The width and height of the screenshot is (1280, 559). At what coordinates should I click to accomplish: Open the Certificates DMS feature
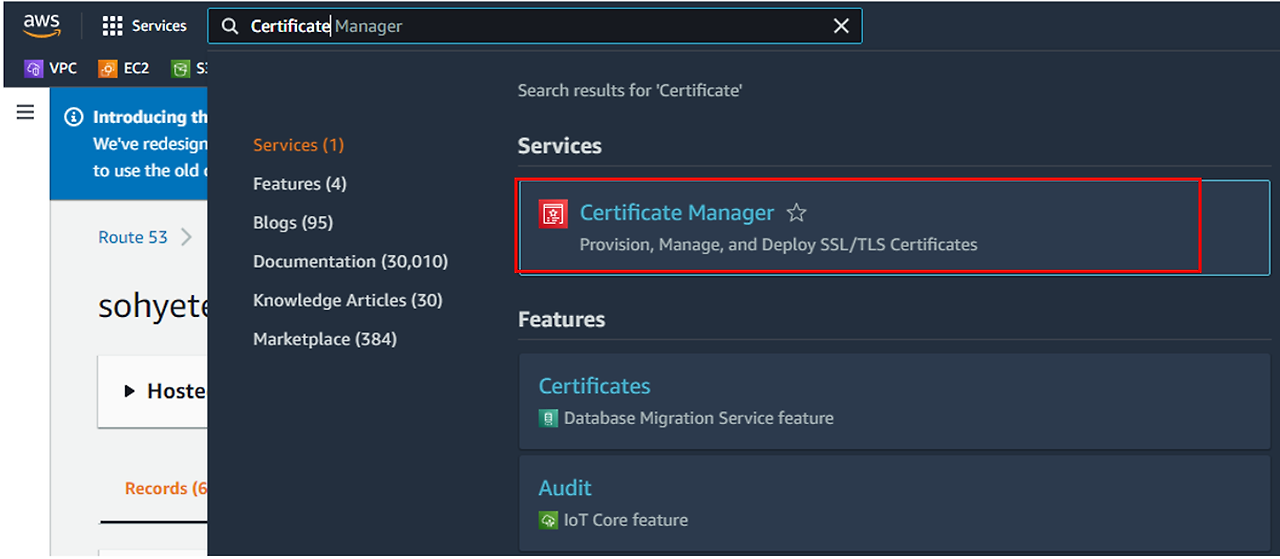595,386
